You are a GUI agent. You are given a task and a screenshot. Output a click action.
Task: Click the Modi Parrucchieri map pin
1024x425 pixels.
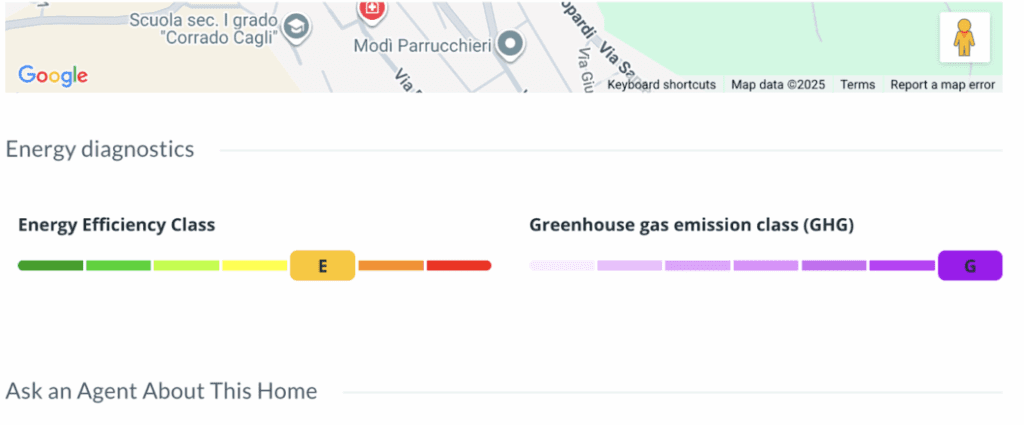(511, 44)
